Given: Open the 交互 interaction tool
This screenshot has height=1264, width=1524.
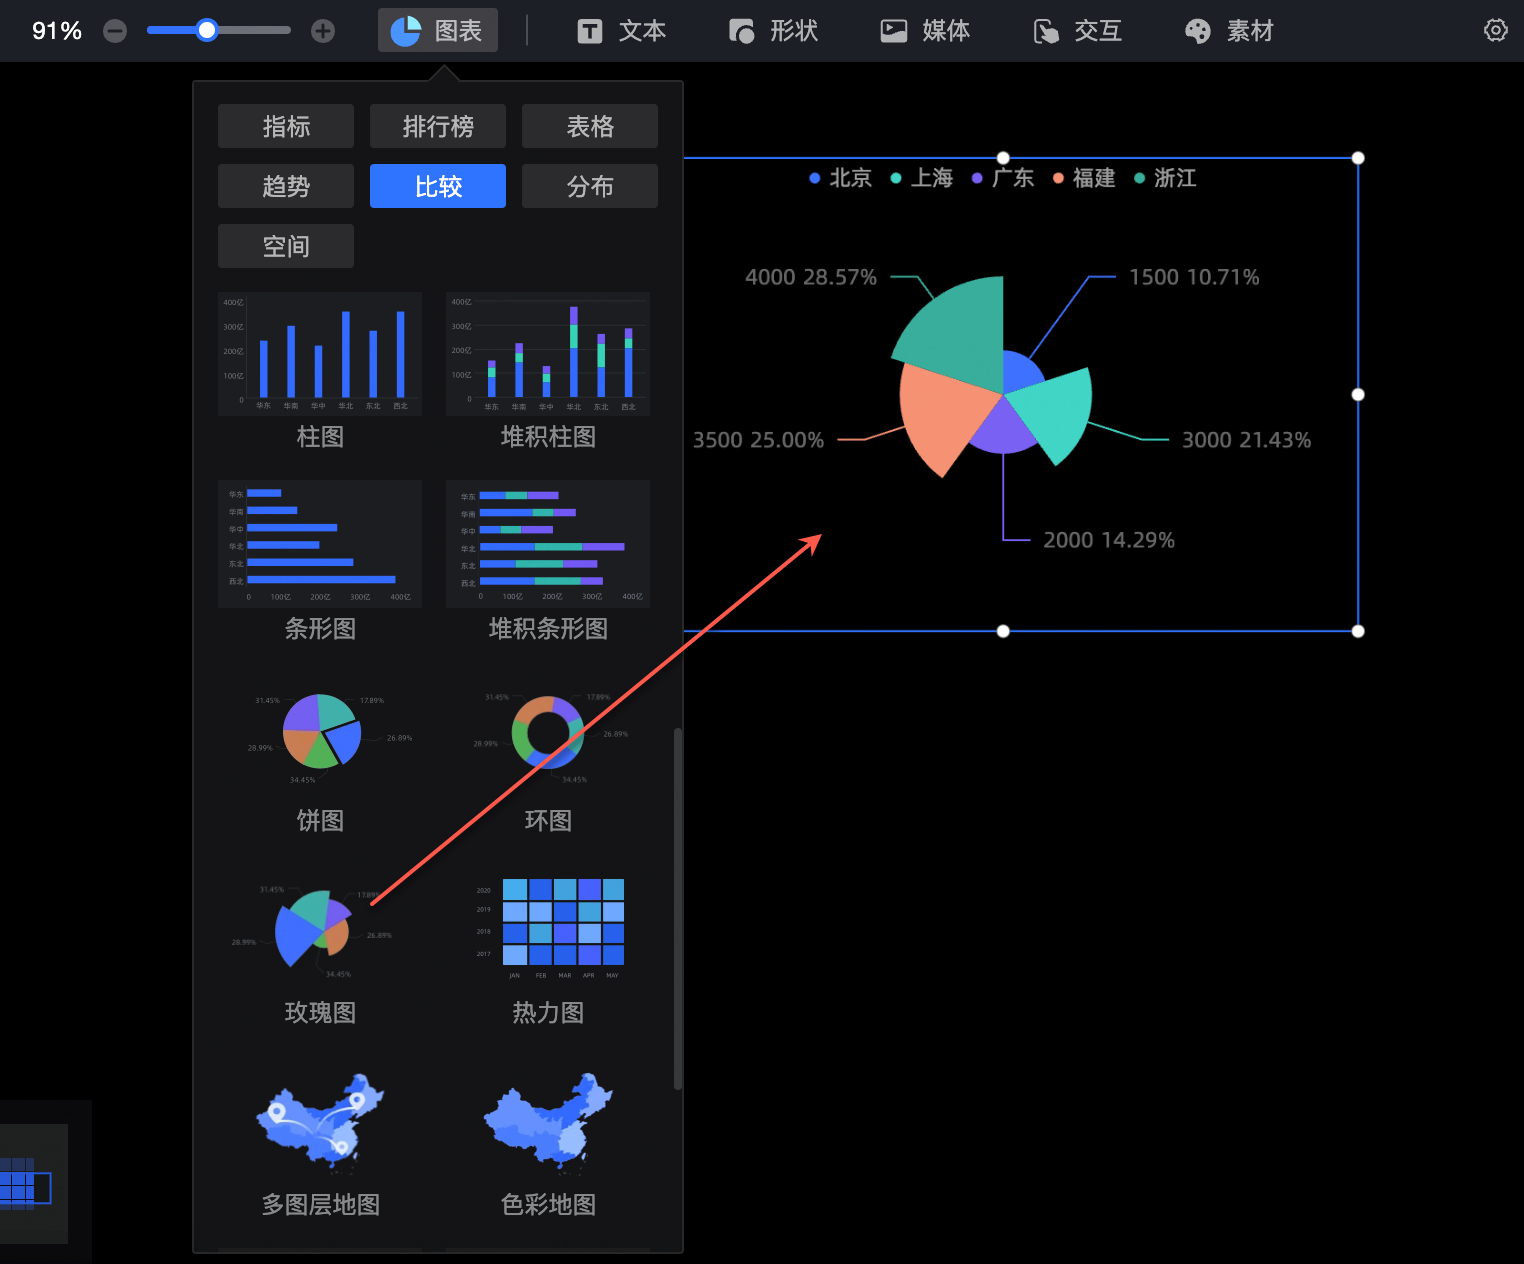Looking at the screenshot, I should point(1078,31).
